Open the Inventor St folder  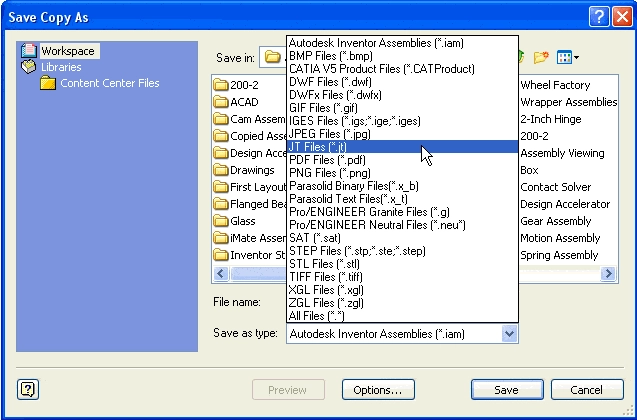tap(249, 255)
